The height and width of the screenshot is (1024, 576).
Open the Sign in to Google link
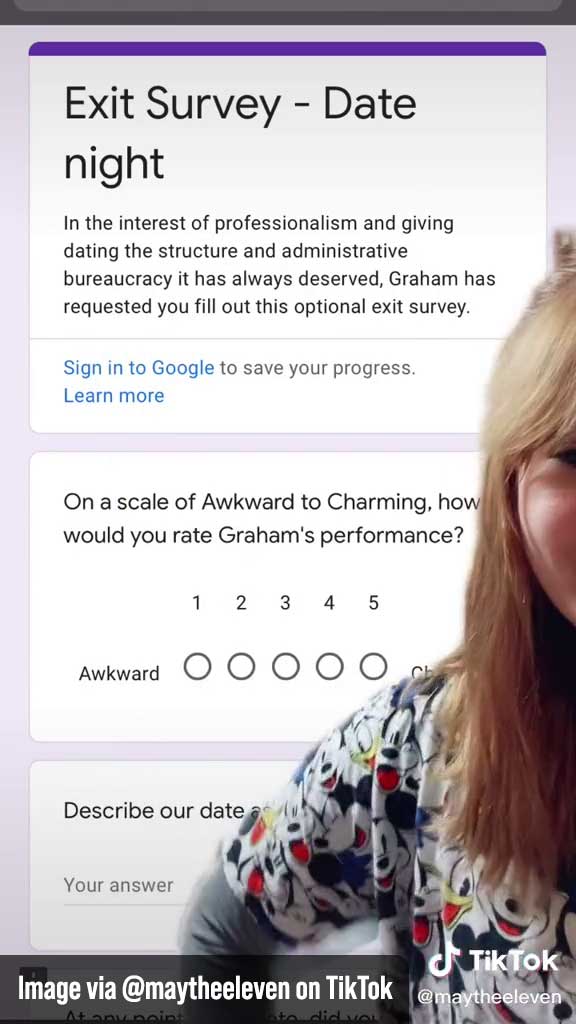pos(138,368)
